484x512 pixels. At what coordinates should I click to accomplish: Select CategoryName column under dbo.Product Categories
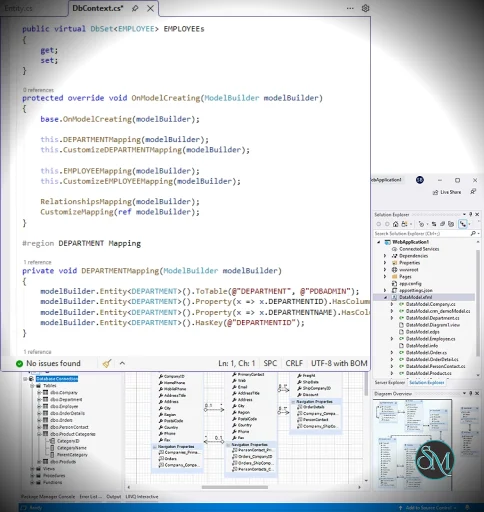(72, 448)
